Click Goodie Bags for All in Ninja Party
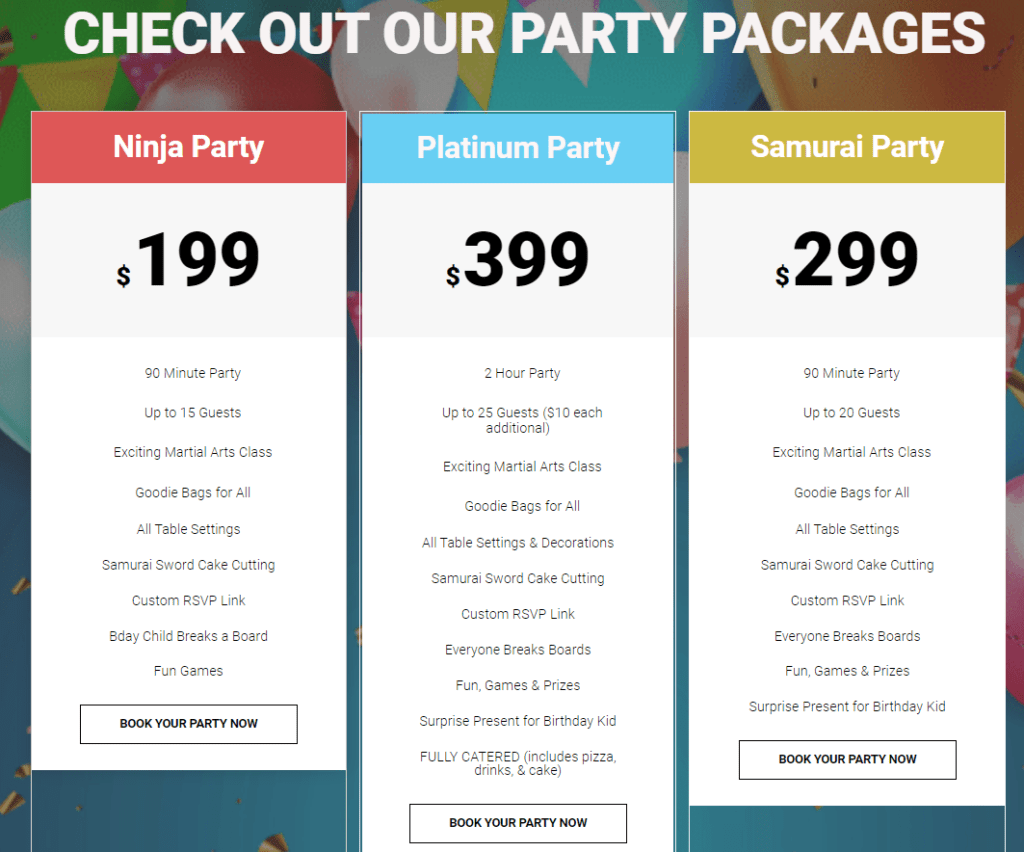1024x852 pixels. pyautogui.click(x=192, y=492)
